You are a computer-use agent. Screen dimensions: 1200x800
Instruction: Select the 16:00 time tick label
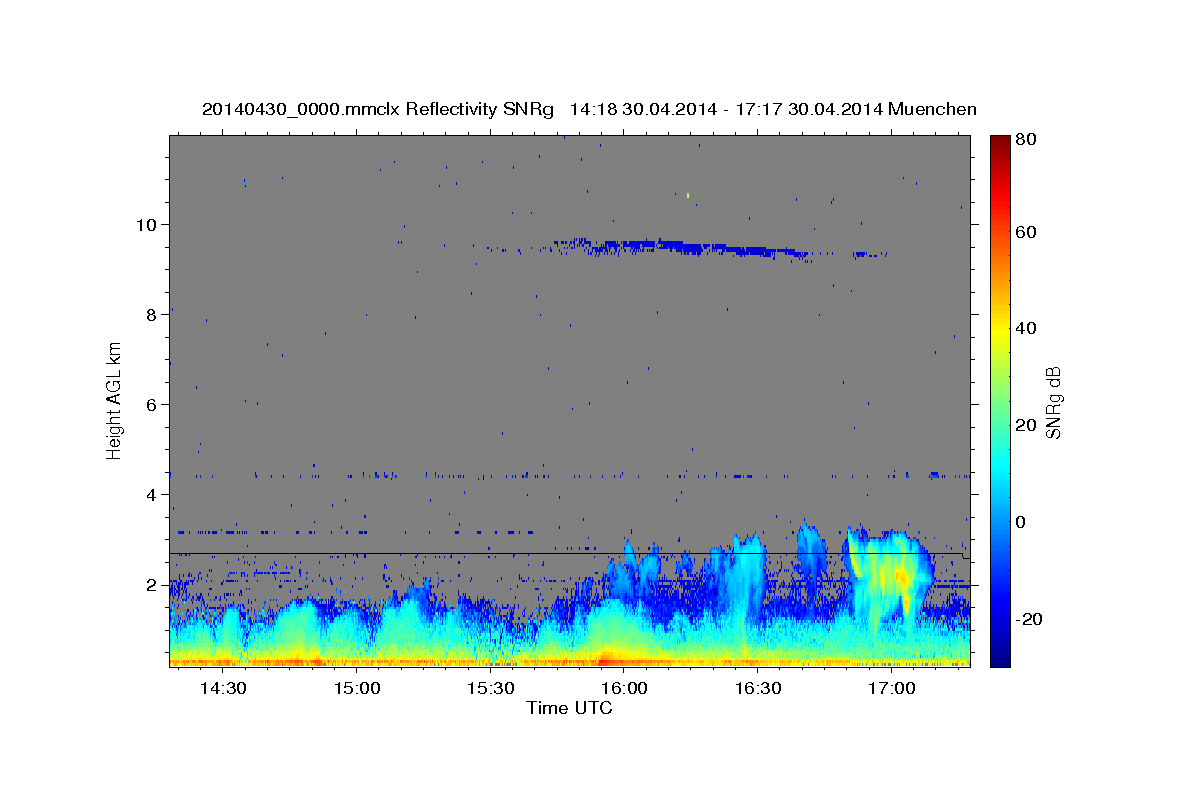pos(624,689)
